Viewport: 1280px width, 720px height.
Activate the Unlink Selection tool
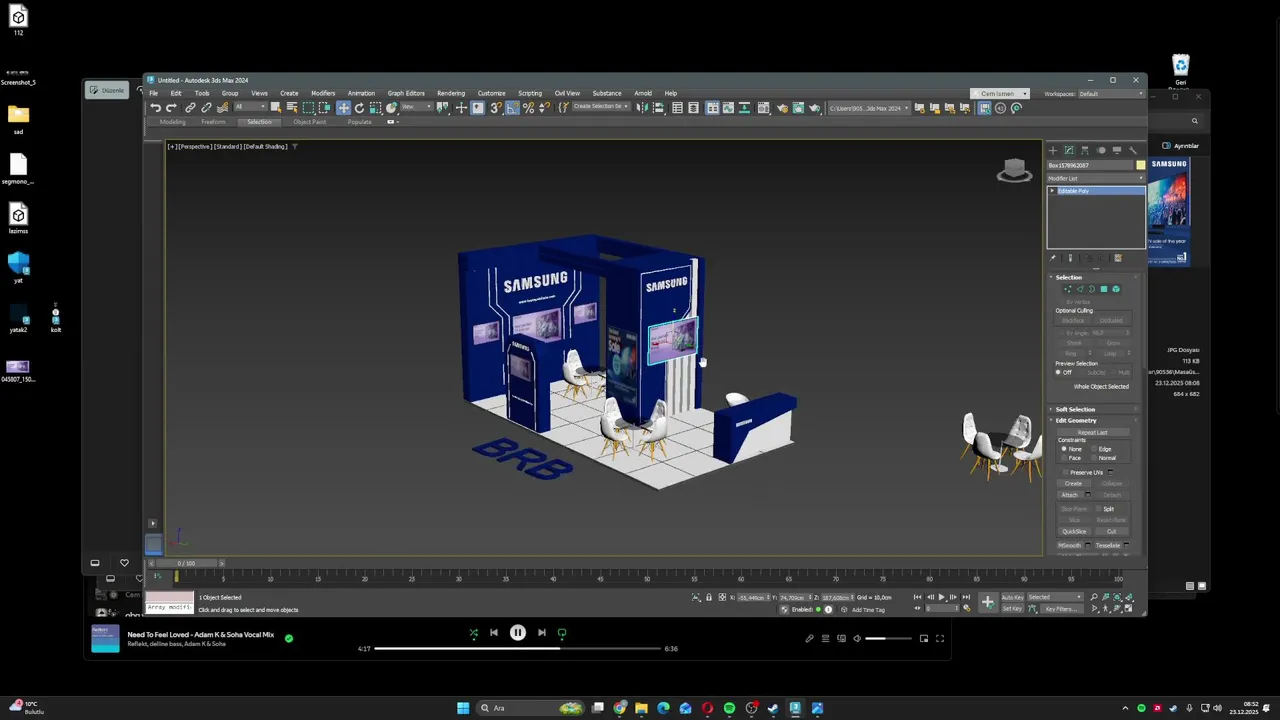tap(206, 108)
